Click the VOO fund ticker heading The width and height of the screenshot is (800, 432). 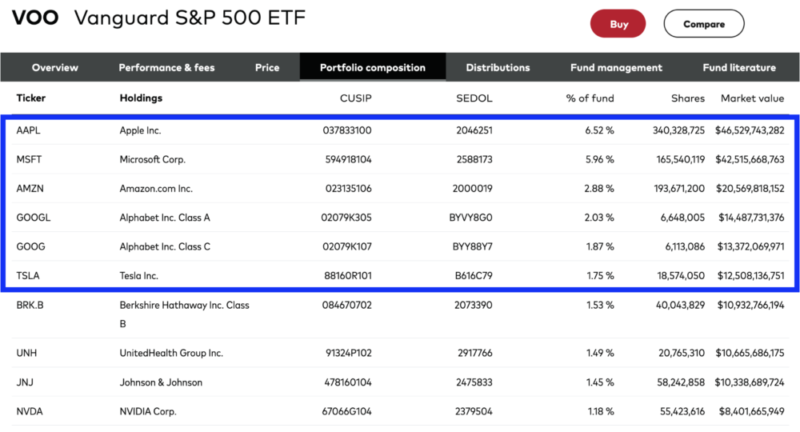click(35, 18)
